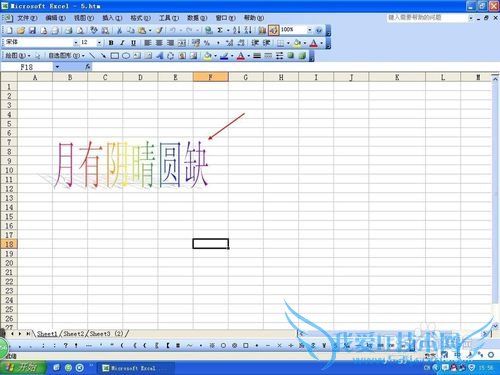Run the spelling check tool

[x=94, y=30]
